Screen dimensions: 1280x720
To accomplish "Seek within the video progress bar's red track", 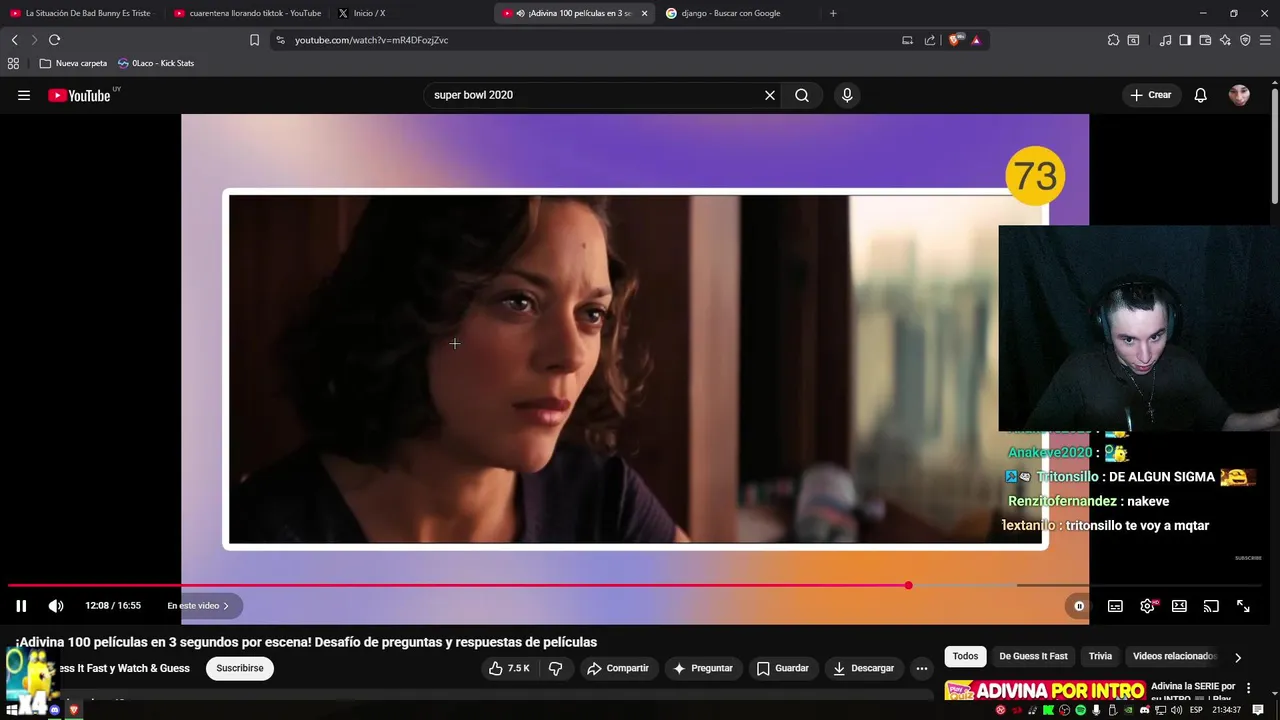I will [x=458, y=585].
